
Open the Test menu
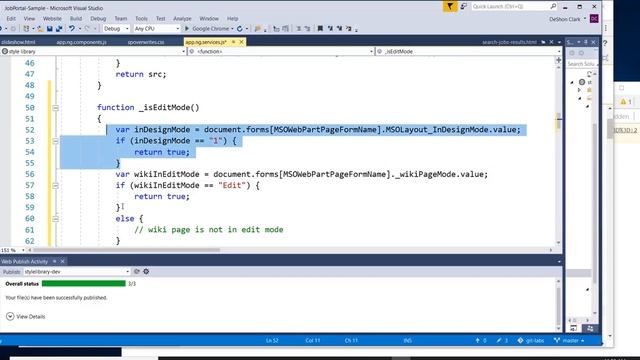[160, 19]
